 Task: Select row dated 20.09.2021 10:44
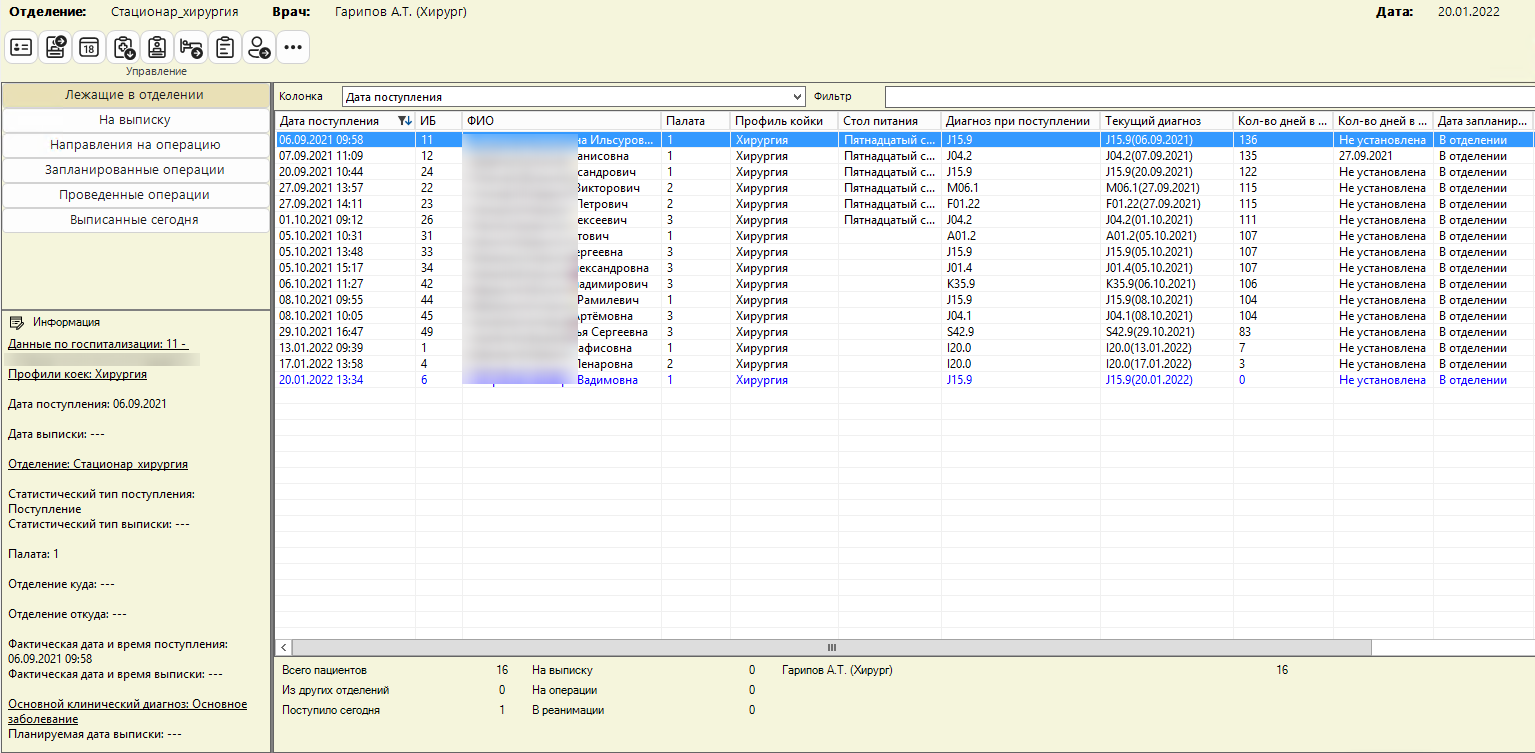point(905,172)
